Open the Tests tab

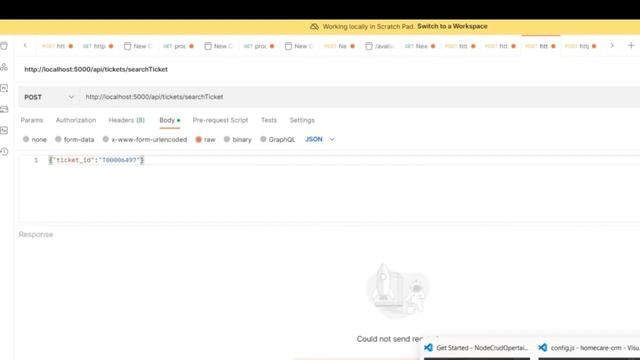coord(269,120)
